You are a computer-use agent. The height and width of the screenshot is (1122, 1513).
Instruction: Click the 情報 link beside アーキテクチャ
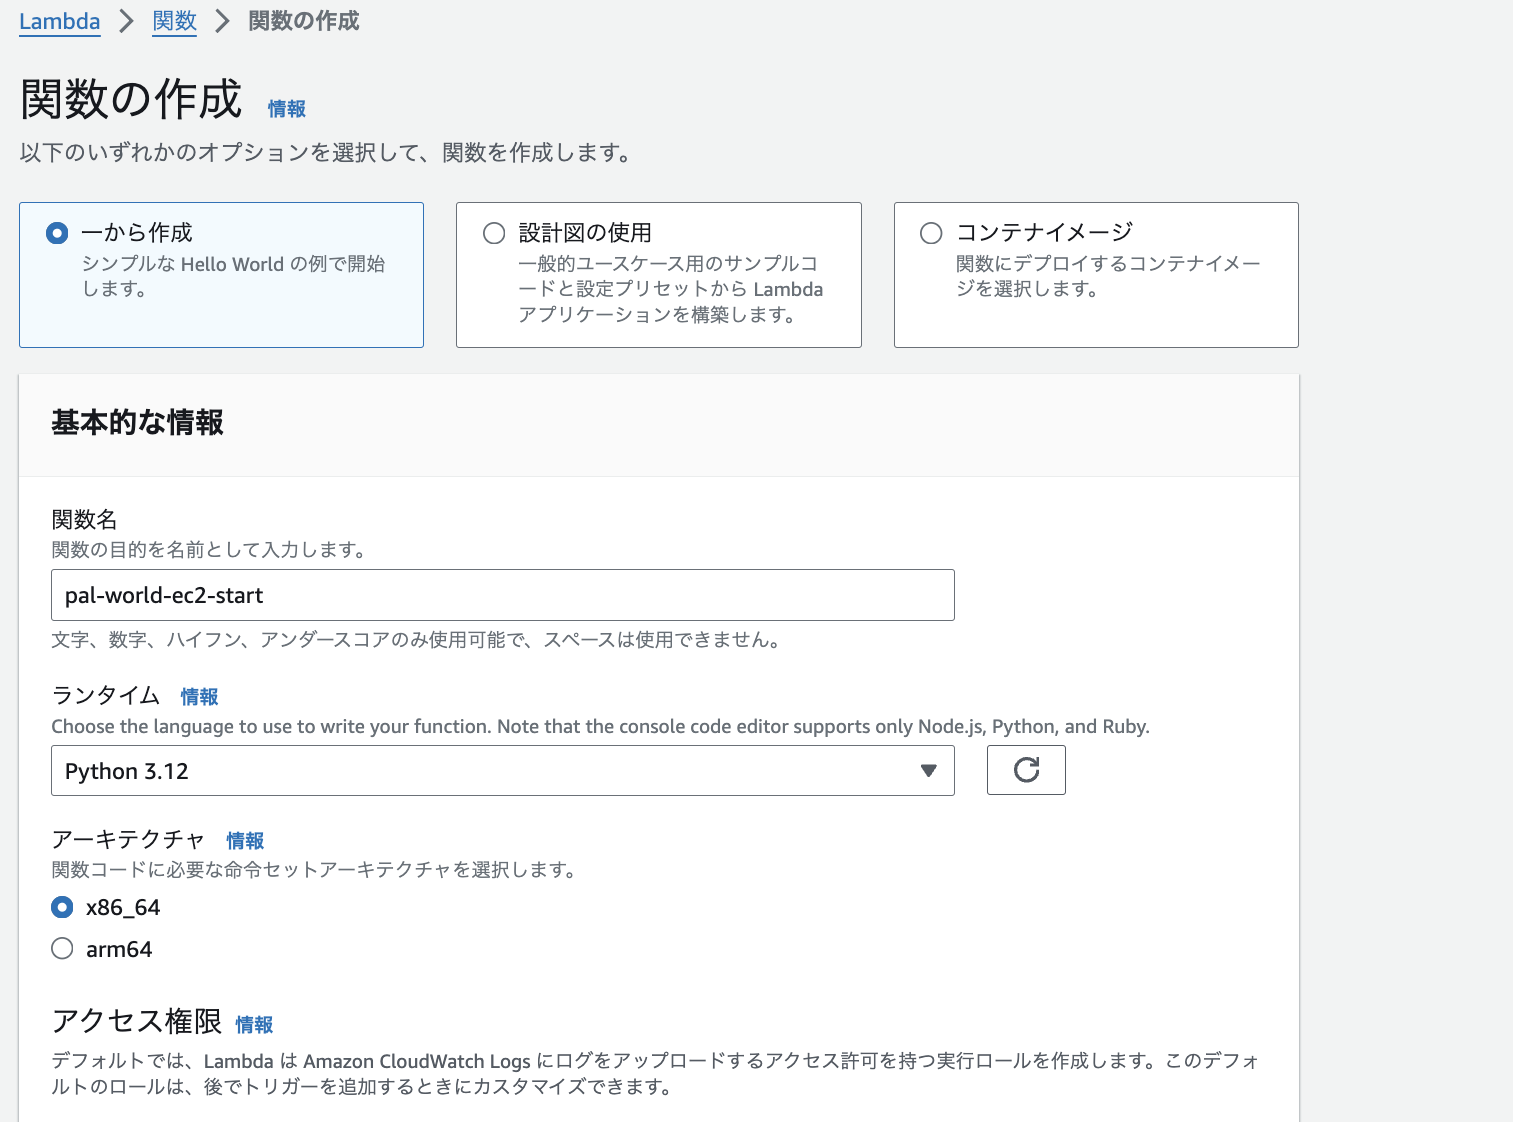(245, 841)
